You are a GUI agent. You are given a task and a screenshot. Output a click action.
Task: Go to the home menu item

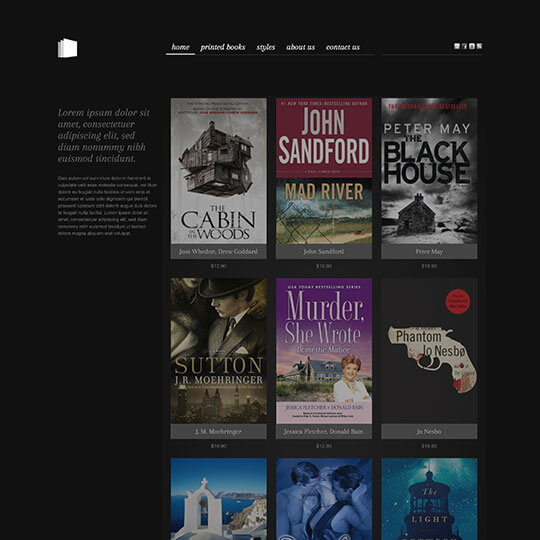tap(180, 47)
